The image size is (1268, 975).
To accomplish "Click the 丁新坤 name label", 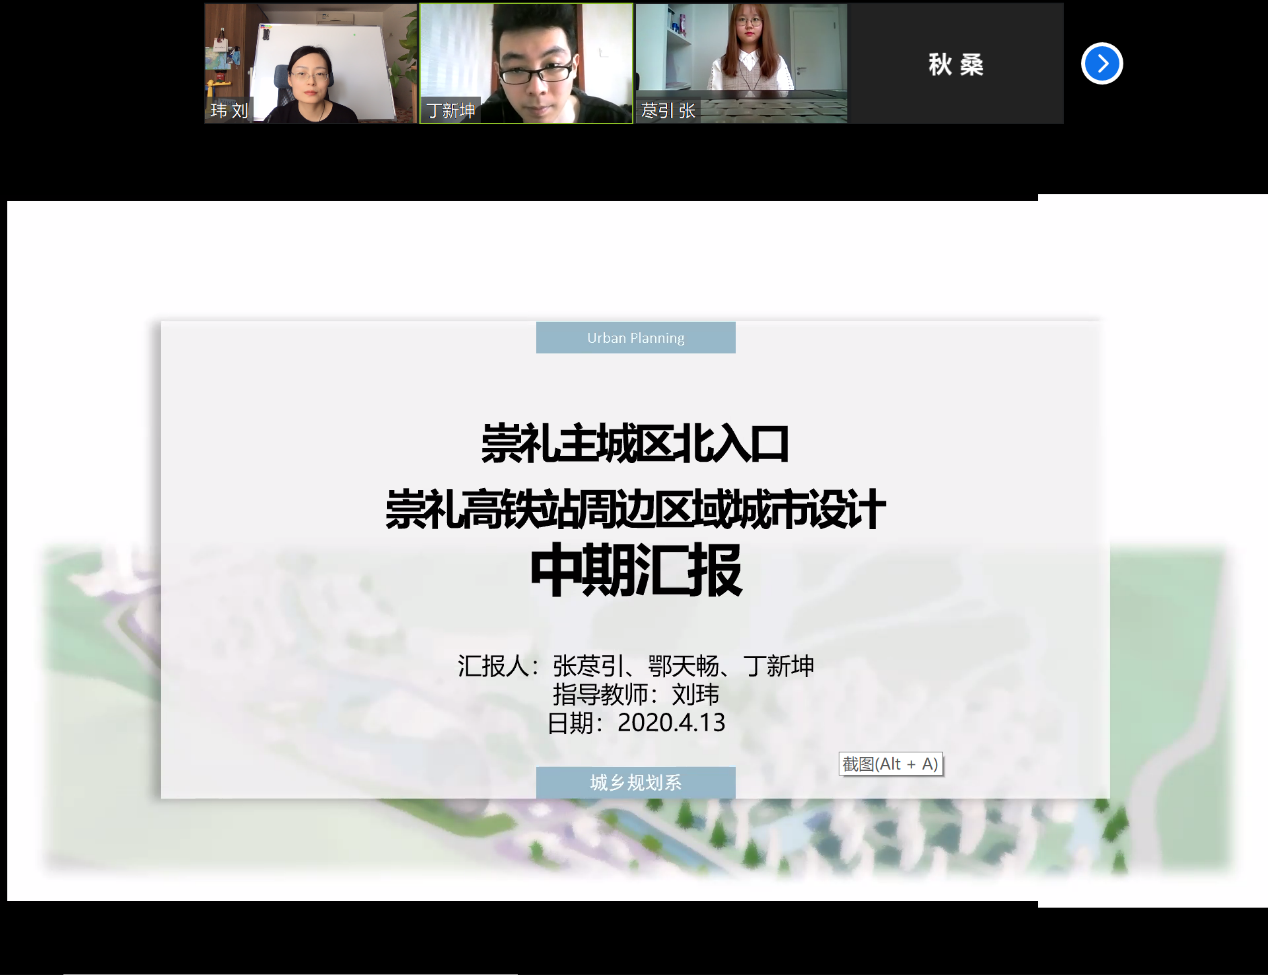I will (451, 111).
